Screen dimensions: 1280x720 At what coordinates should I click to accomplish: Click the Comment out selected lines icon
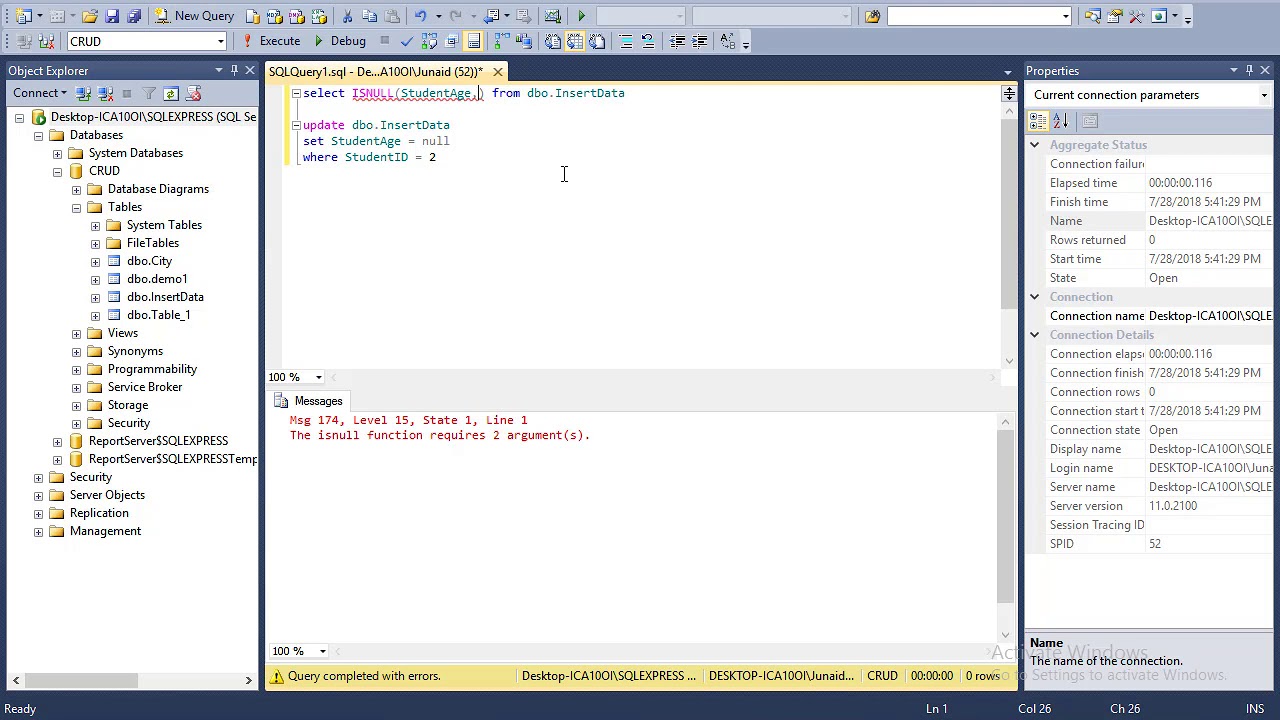click(x=625, y=41)
